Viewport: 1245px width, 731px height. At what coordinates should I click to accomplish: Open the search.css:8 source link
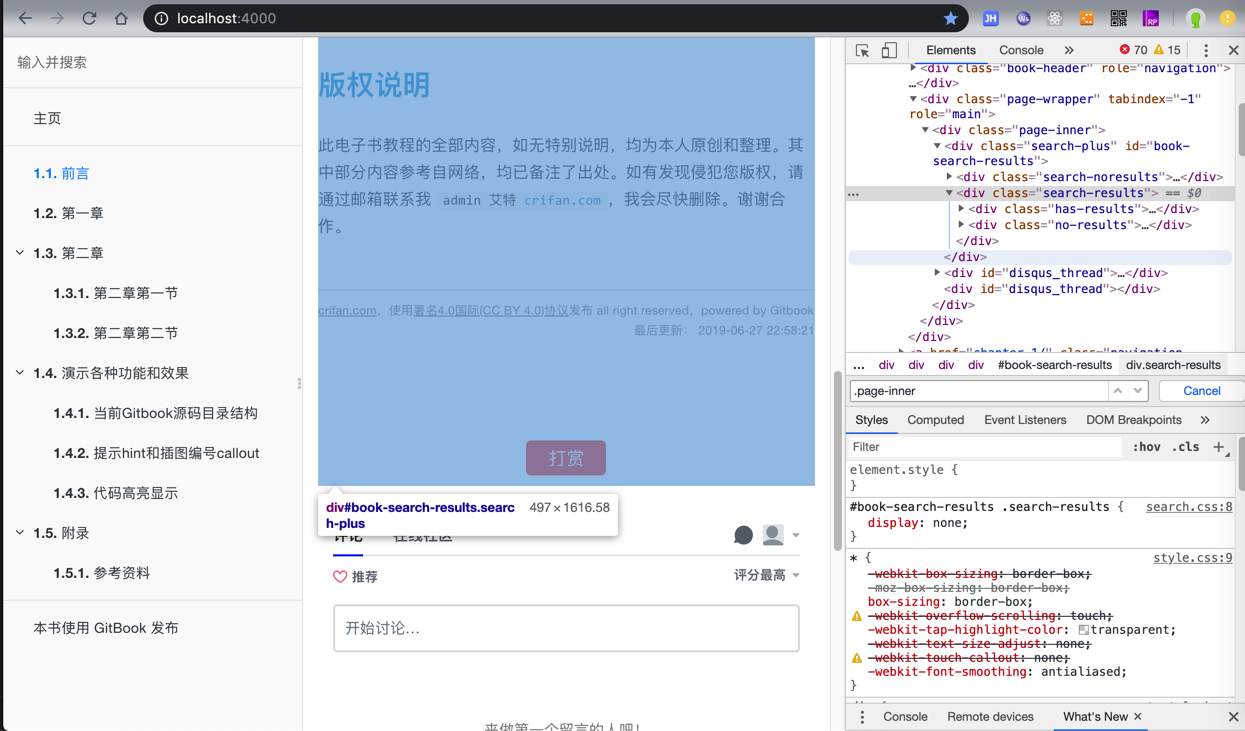click(1189, 507)
